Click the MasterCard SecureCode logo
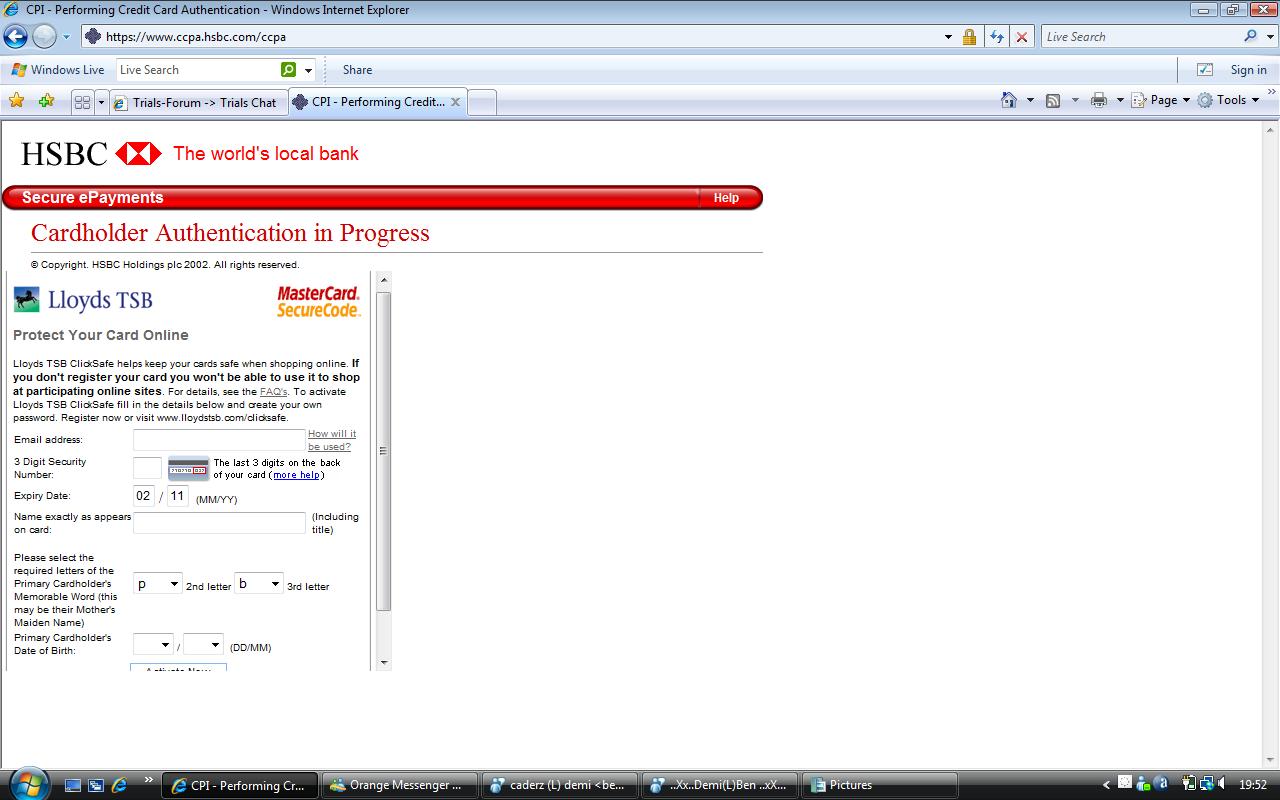 [318, 301]
